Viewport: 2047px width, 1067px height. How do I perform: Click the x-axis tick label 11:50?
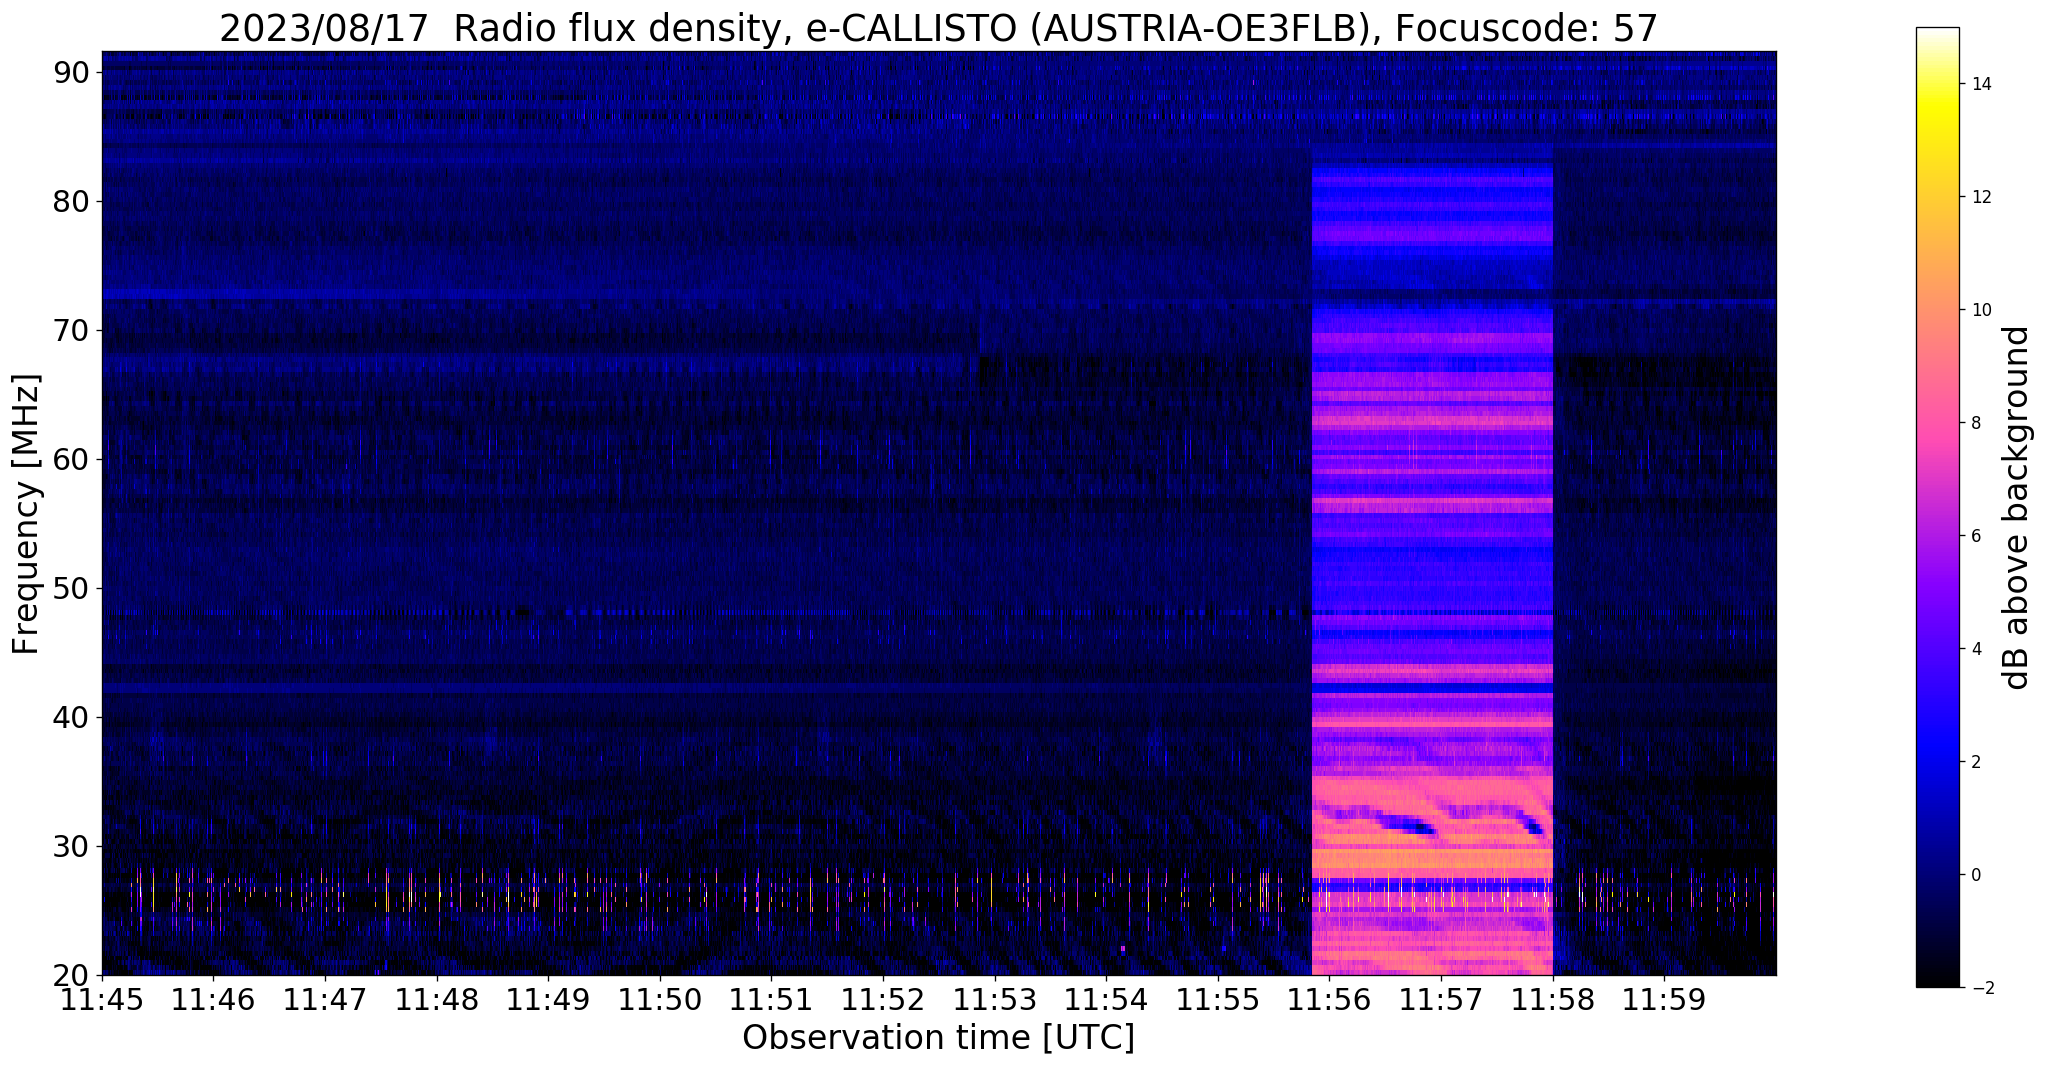[x=659, y=999]
